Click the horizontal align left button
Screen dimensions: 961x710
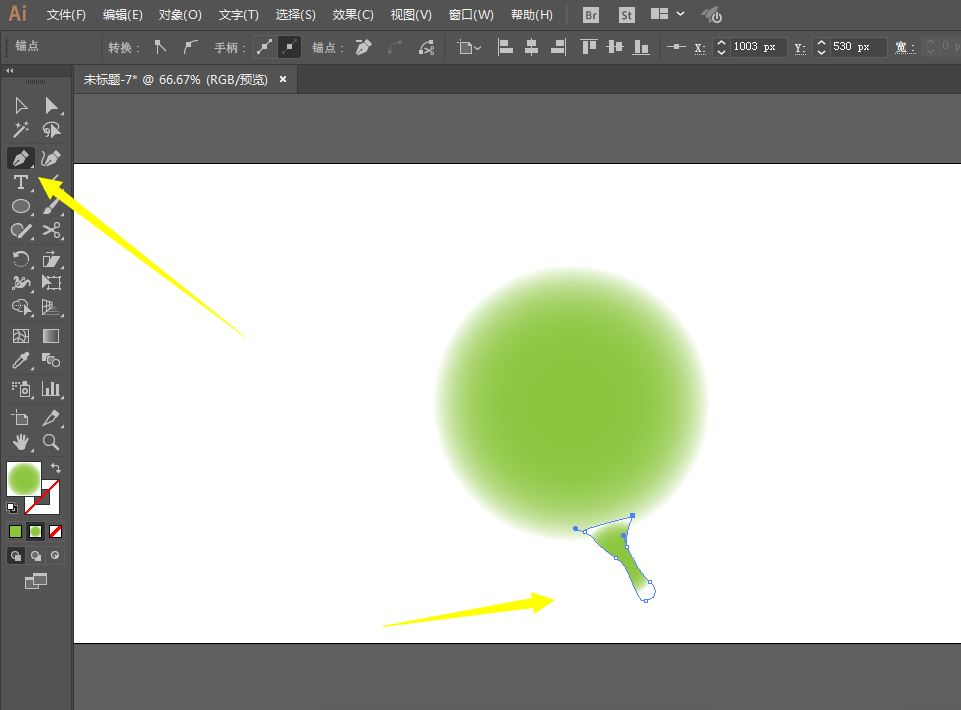point(505,47)
